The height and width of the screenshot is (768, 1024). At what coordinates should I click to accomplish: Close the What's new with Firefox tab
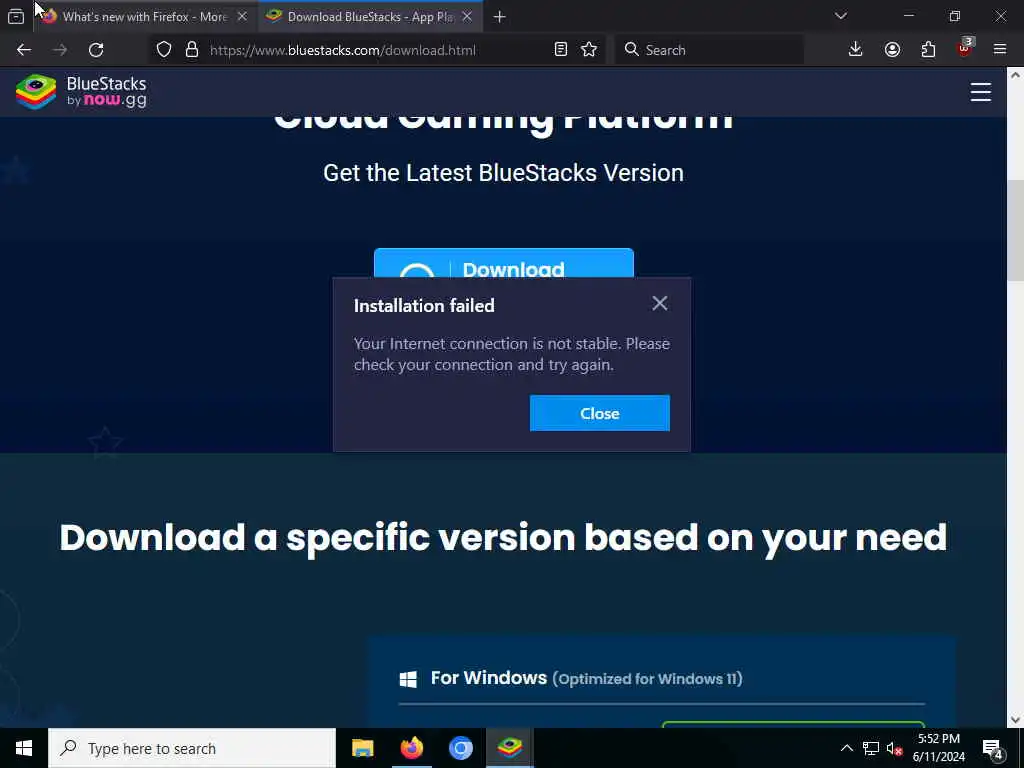[x=242, y=17]
